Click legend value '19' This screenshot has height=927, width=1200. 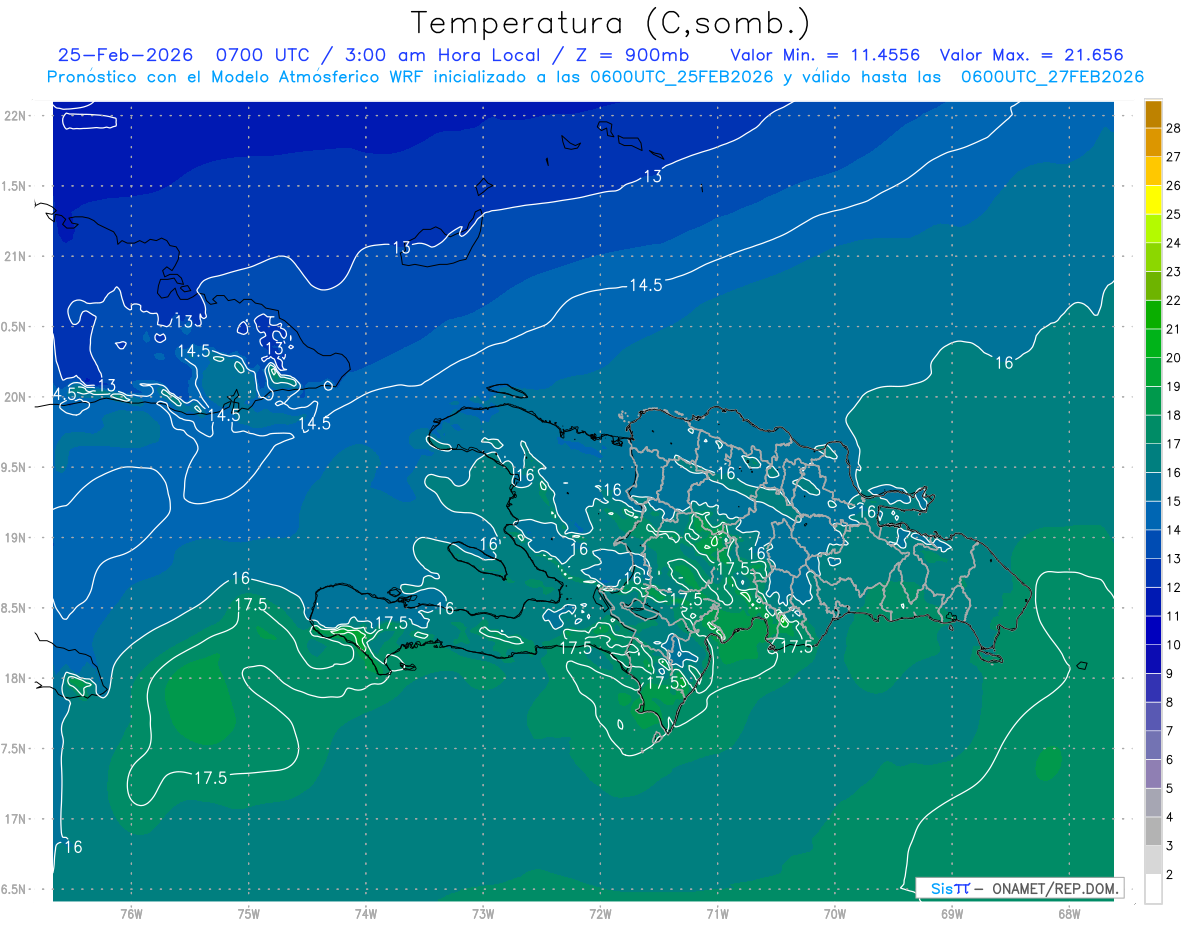(x=1174, y=386)
